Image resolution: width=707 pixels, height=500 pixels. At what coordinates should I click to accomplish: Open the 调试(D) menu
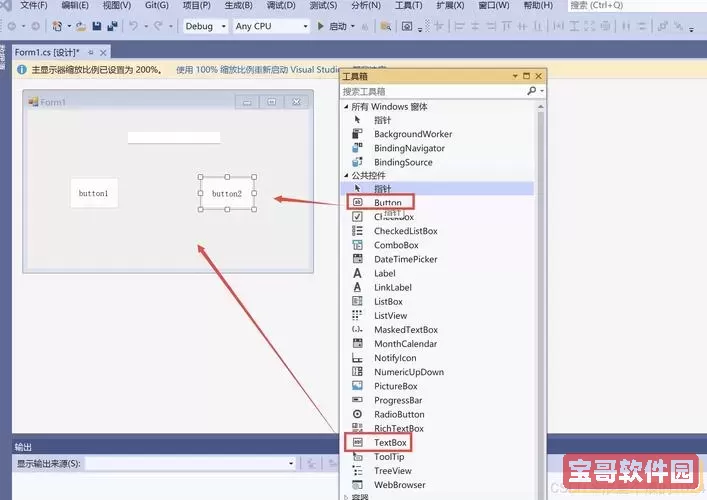point(281,5)
